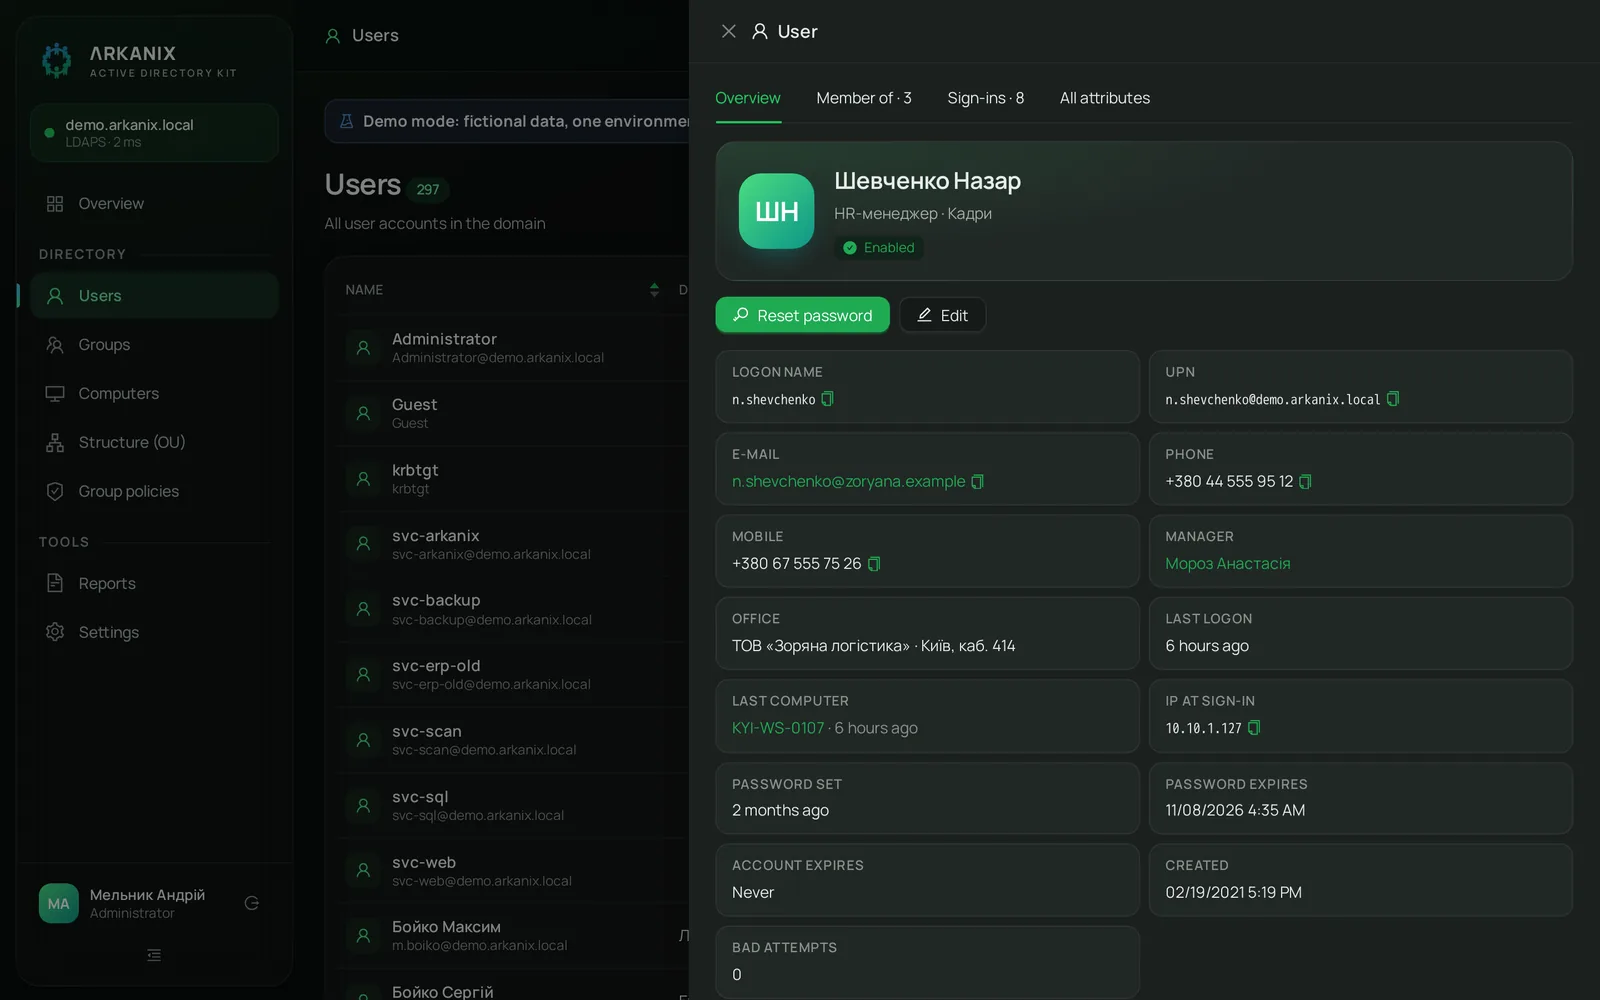Click the Reset password button
Screen dimensions: 1600x1000
[x=803, y=315]
